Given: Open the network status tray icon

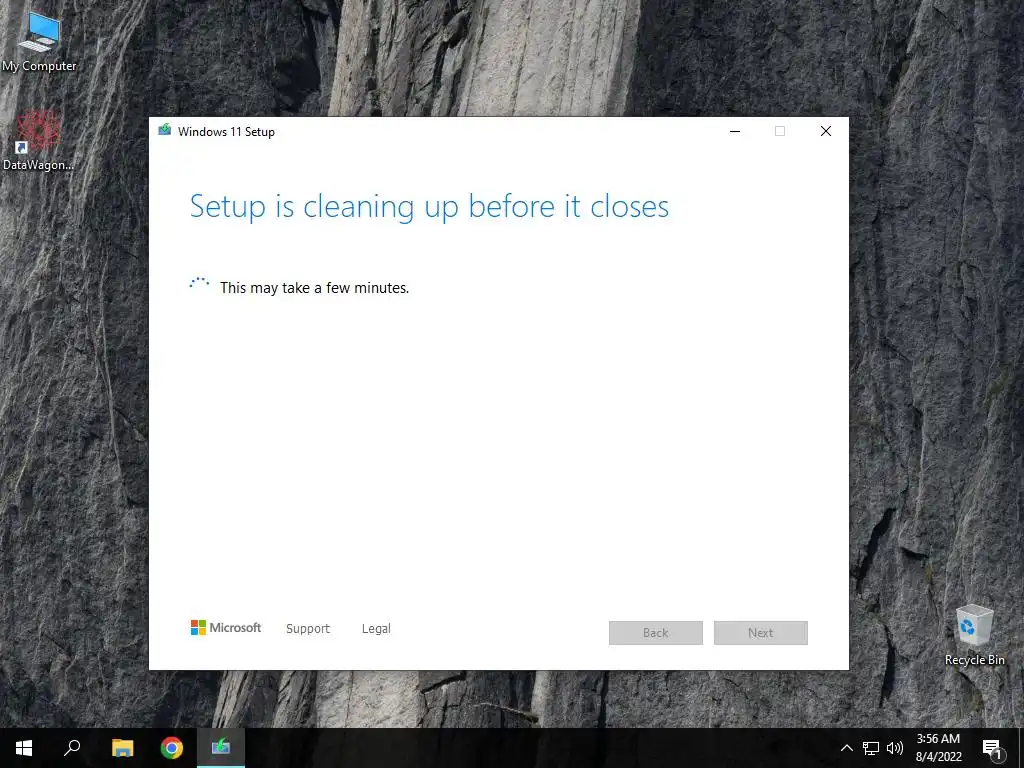Looking at the screenshot, I should click(871, 748).
